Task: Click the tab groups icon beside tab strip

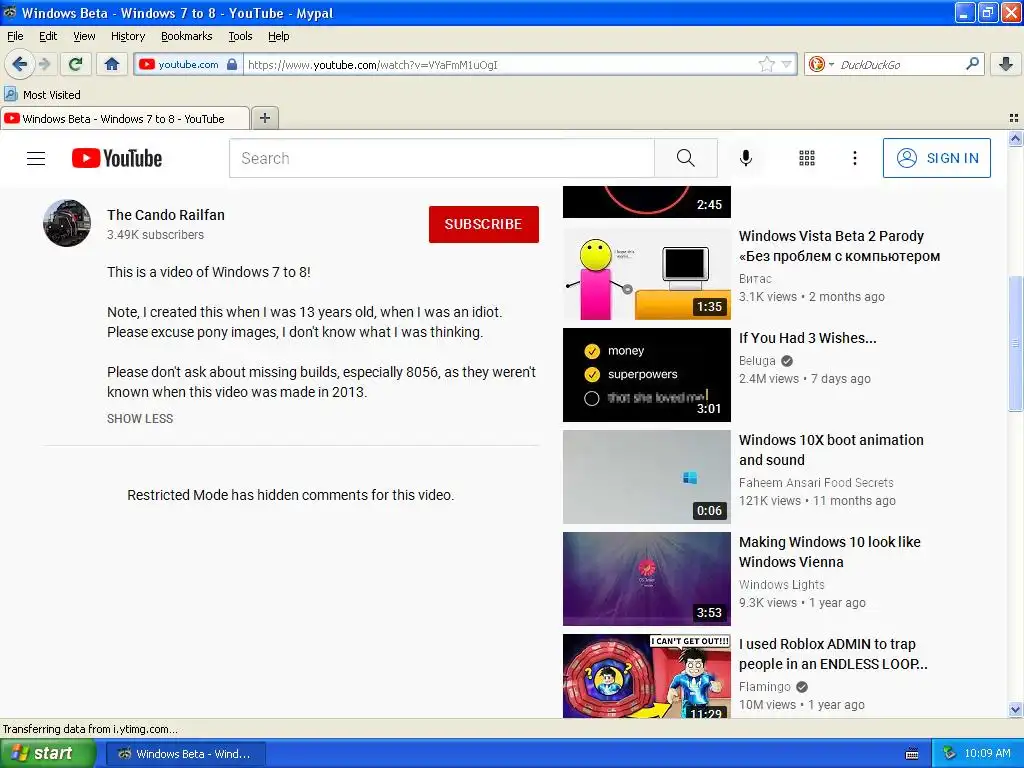Action: pyautogui.click(x=1014, y=118)
